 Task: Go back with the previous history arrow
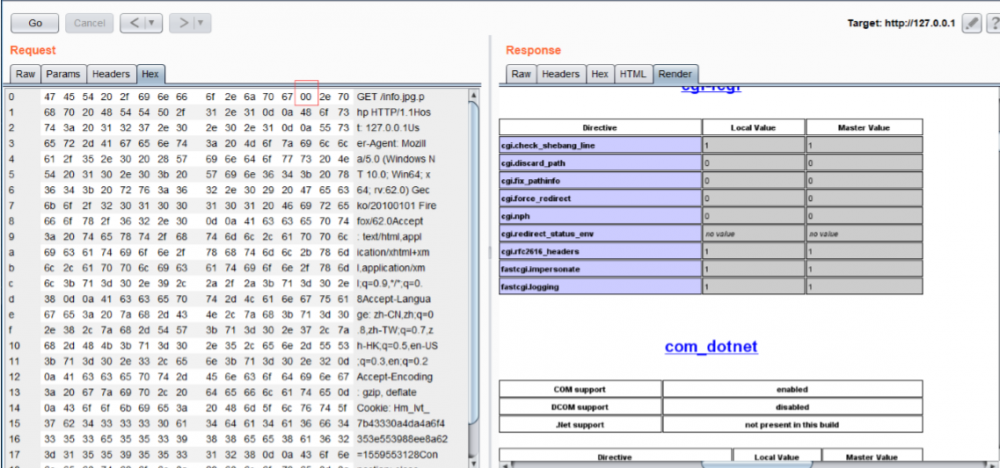click(x=134, y=23)
